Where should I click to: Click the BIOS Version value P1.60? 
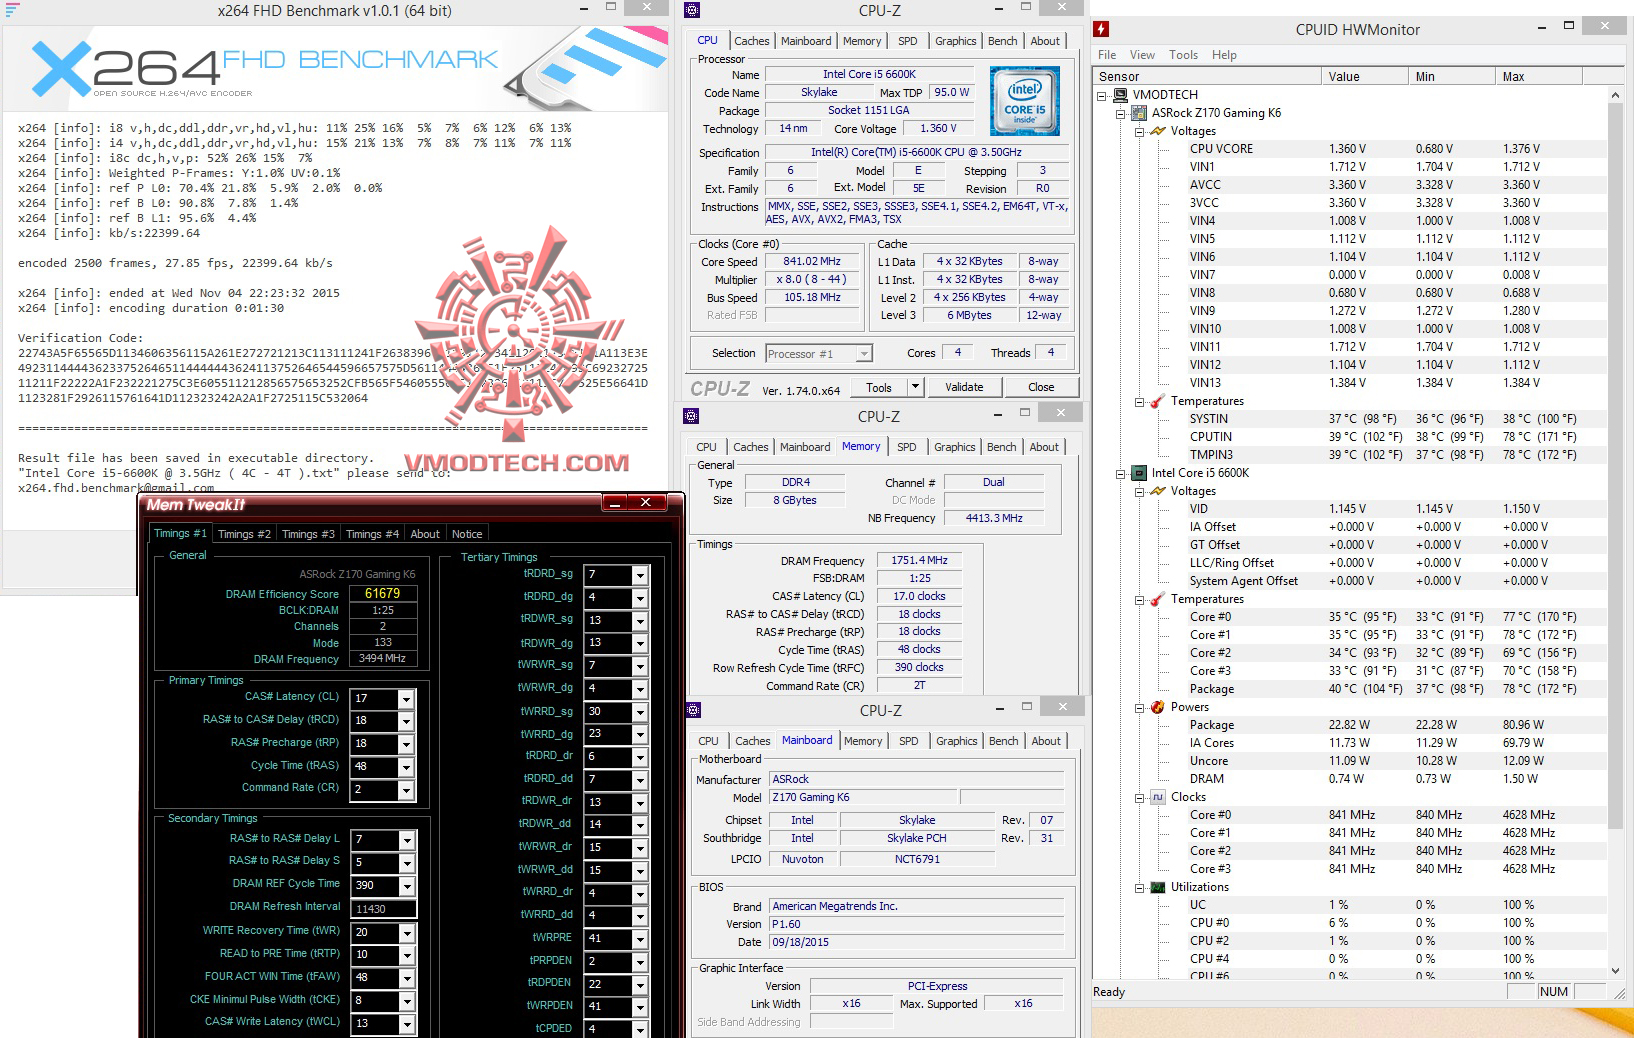point(917,924)
